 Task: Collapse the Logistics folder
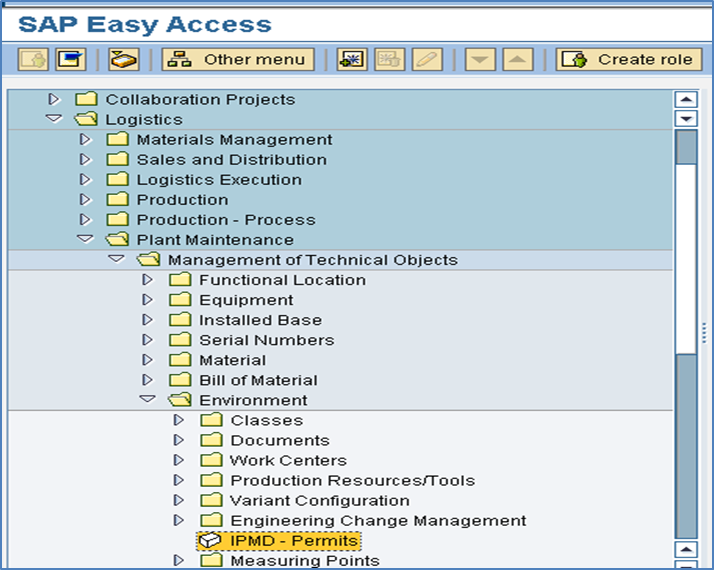click(x=54, y=119)
